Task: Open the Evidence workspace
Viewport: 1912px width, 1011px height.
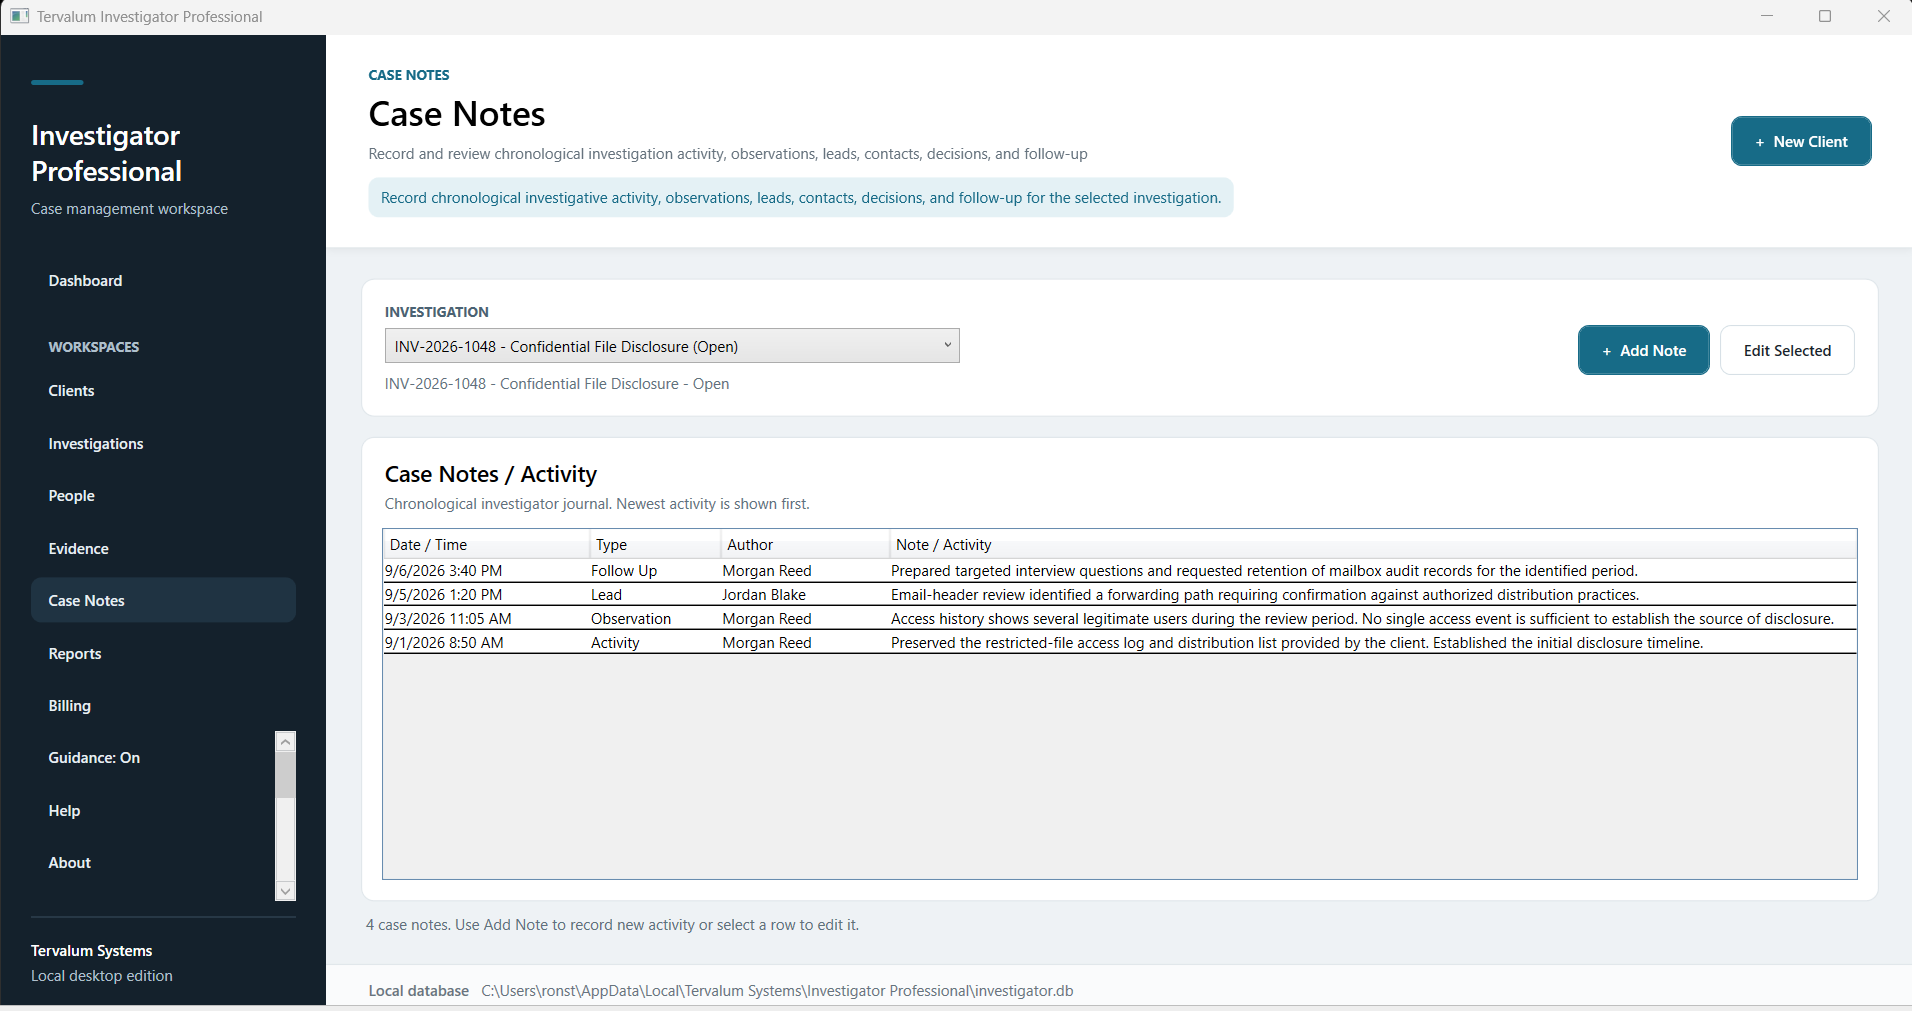Action: click(163, 549)
